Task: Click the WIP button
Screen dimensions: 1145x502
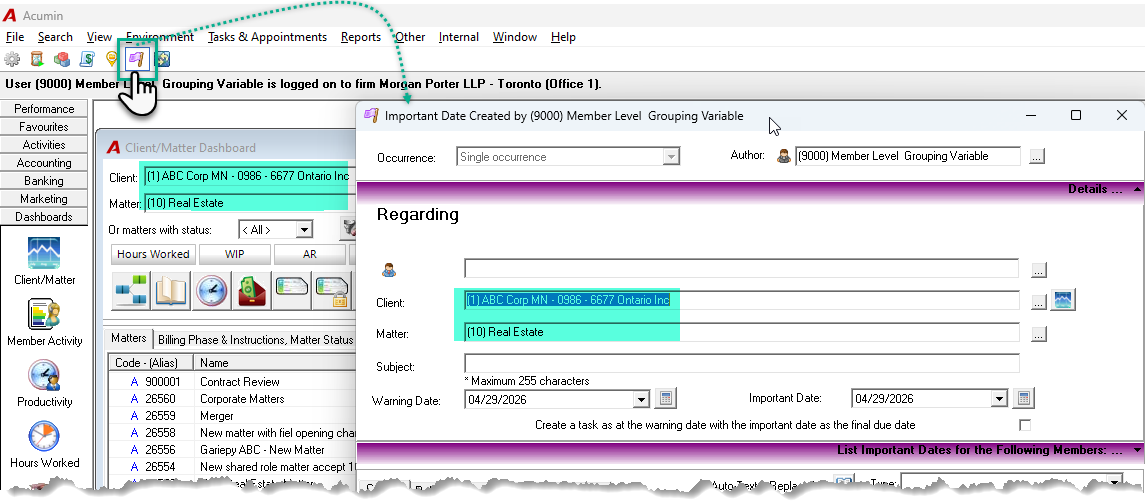Action: (234, 254)
